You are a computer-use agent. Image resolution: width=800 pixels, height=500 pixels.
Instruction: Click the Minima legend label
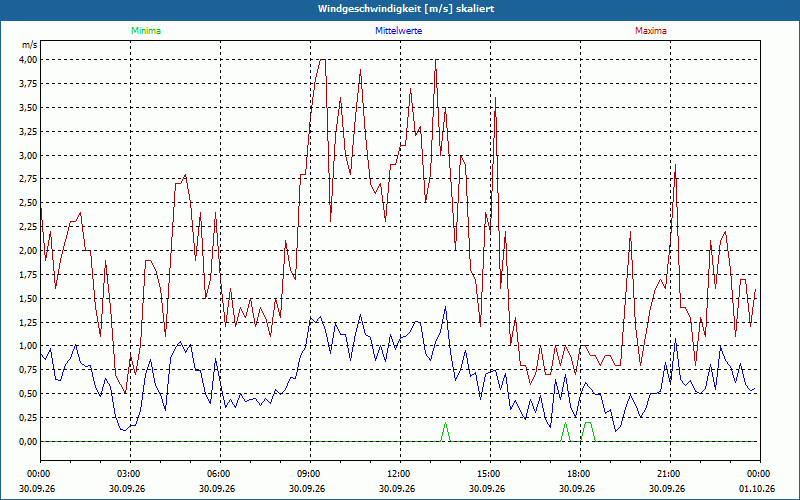146,31
